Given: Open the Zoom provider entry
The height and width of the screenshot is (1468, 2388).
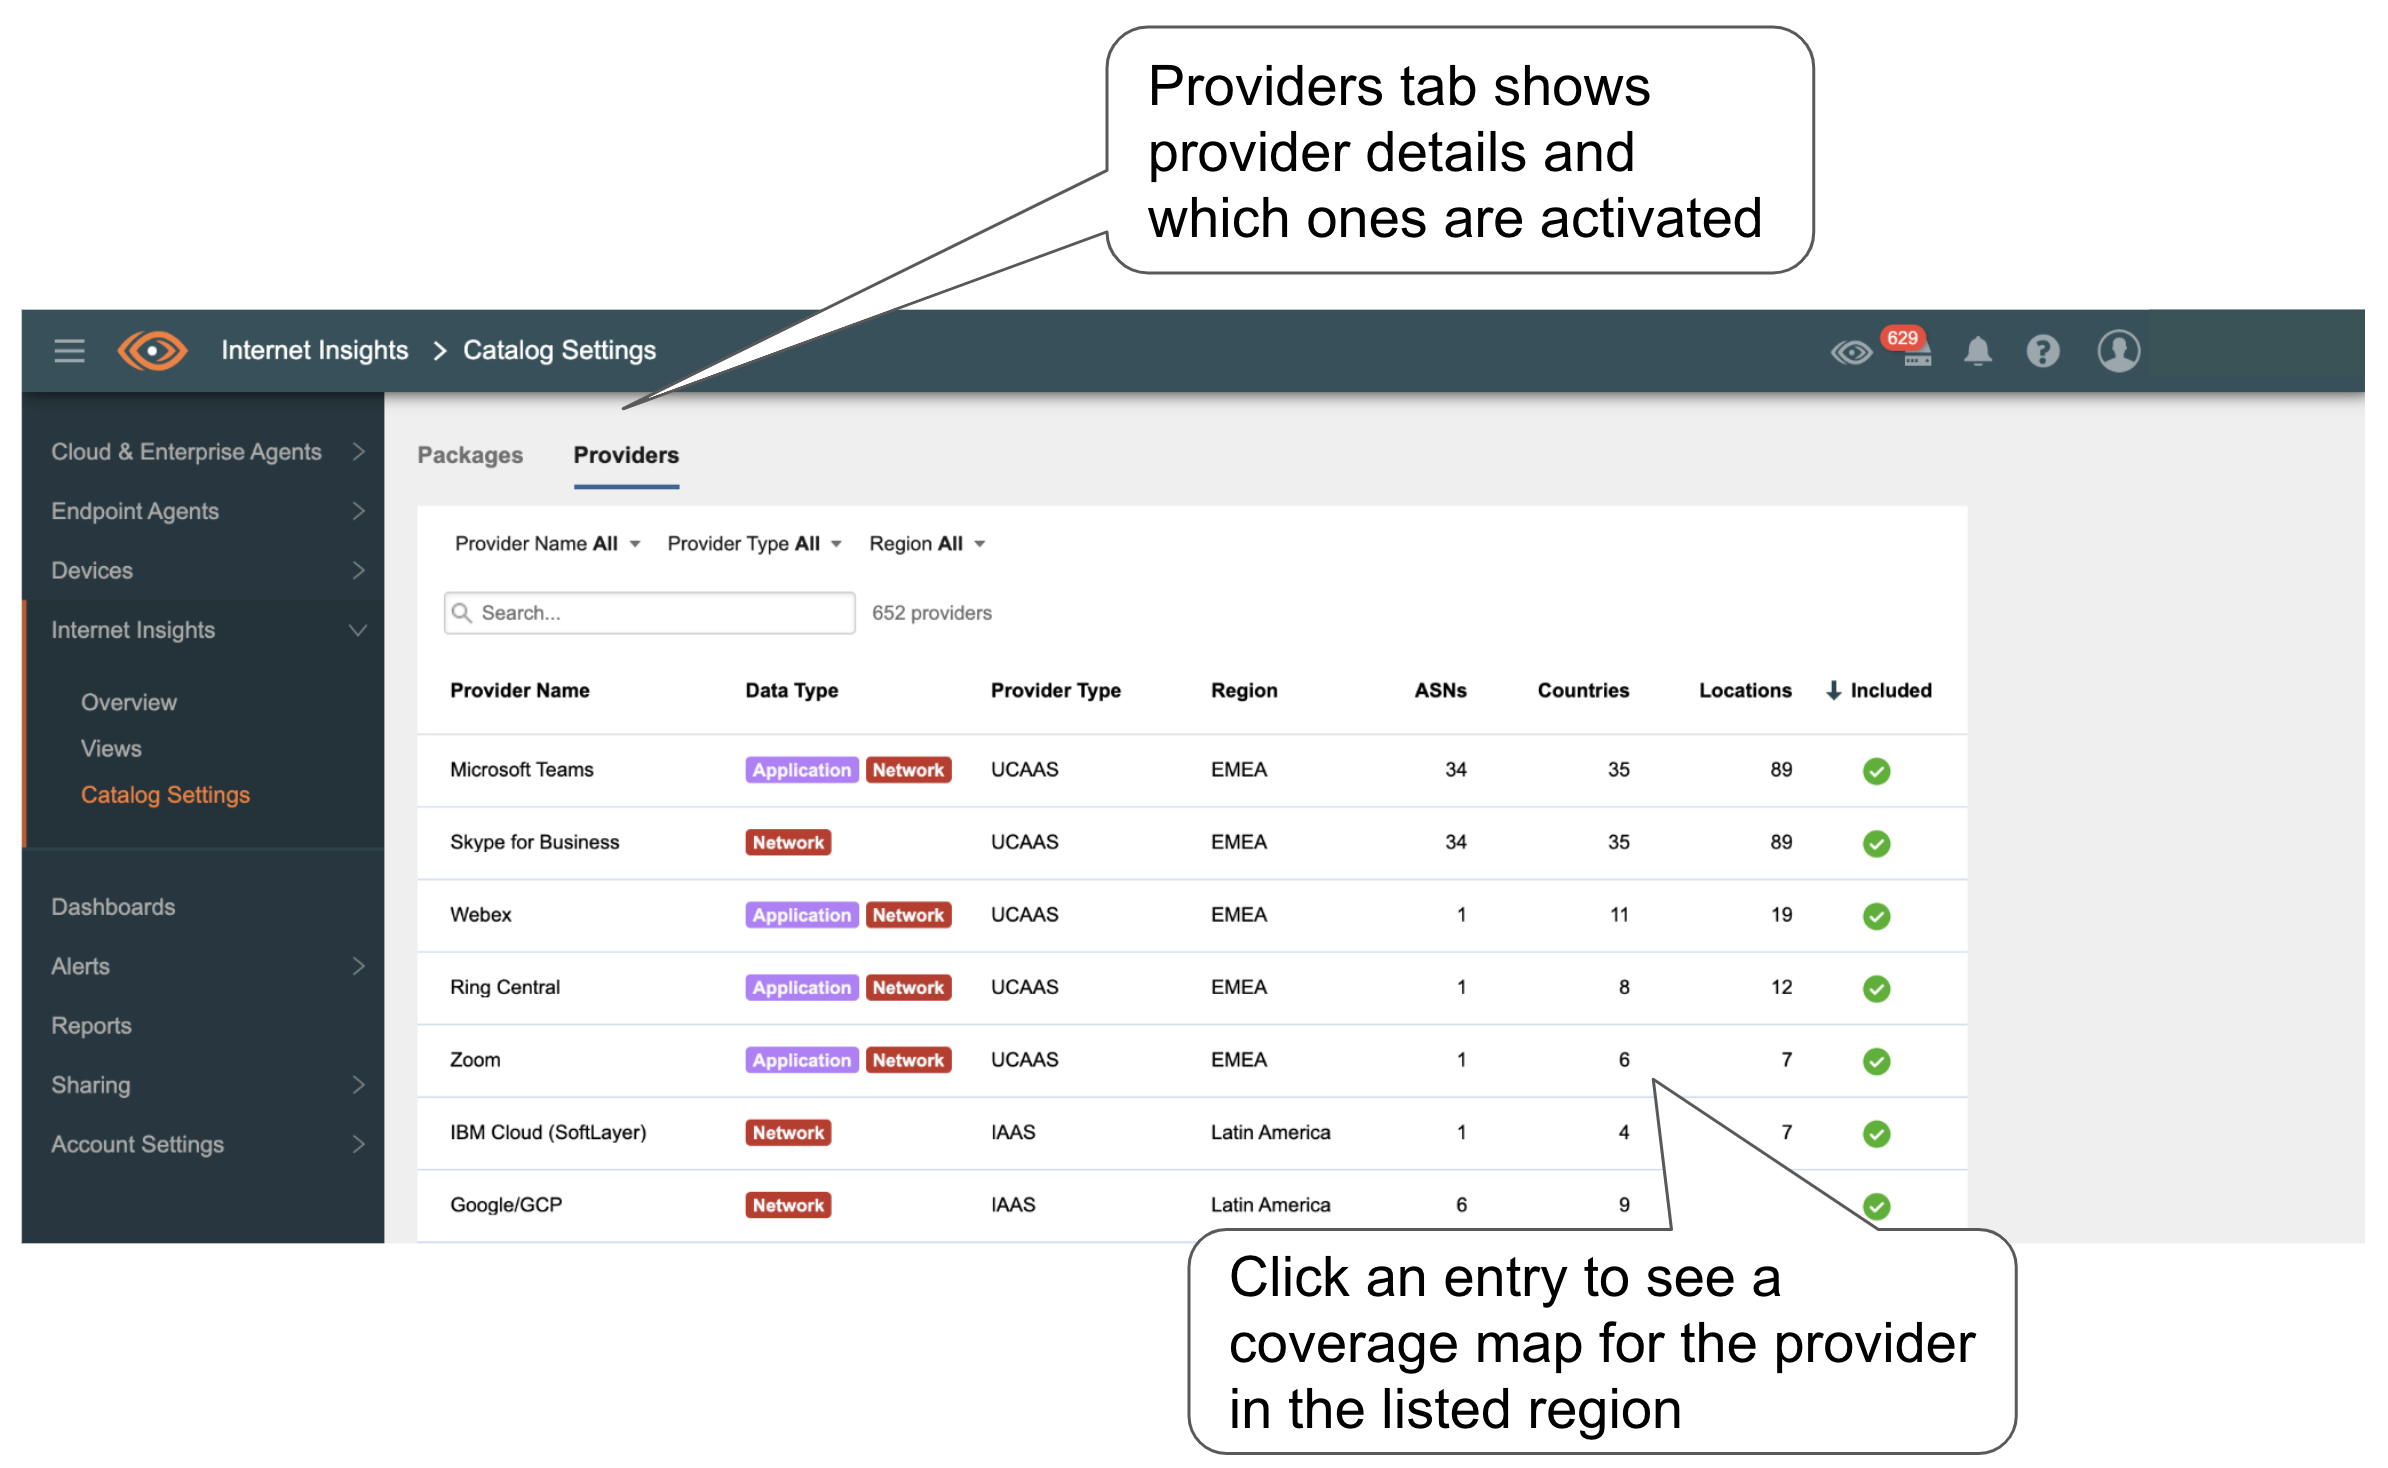Looking at the screenshot, I should (1191, 1060).
